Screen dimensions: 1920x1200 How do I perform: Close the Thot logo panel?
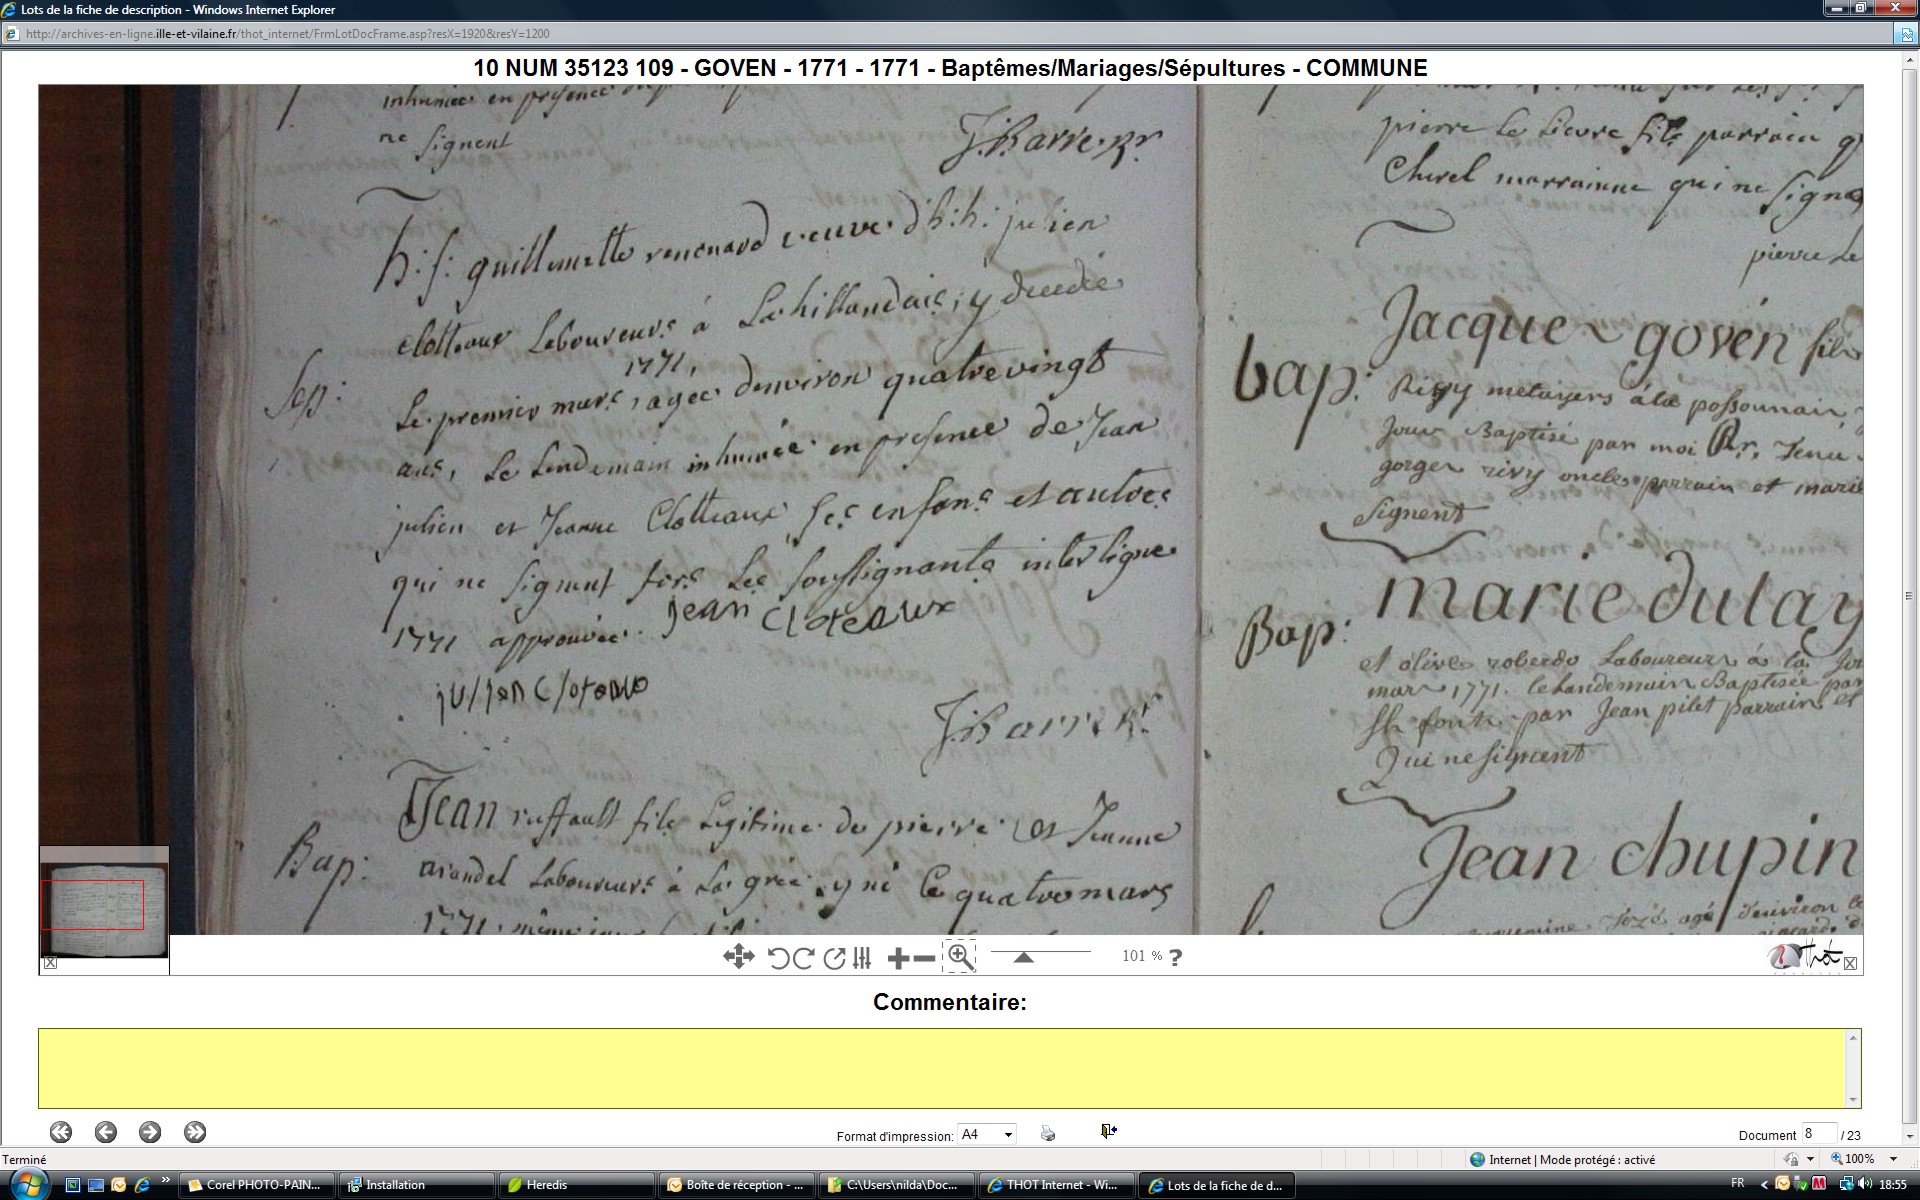coord(1850,963)
